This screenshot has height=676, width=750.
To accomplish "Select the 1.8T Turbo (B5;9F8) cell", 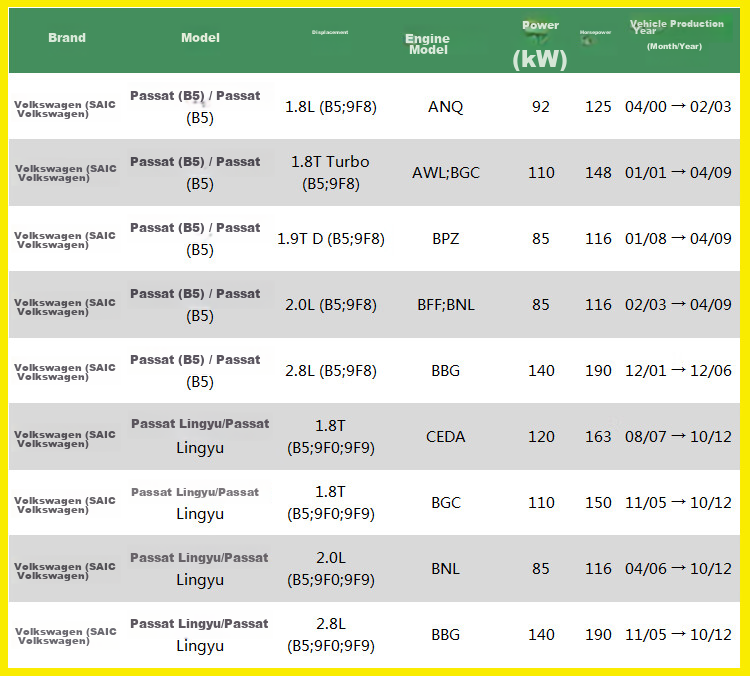I will click(331, 172).
